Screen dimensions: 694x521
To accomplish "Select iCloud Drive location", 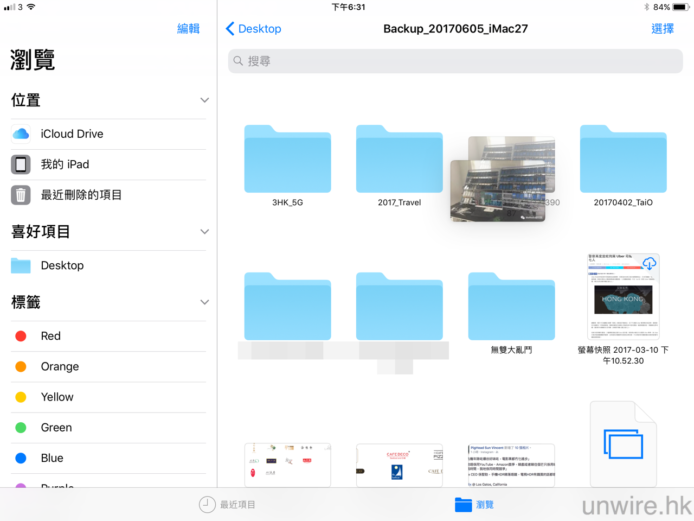I will 72,134.
